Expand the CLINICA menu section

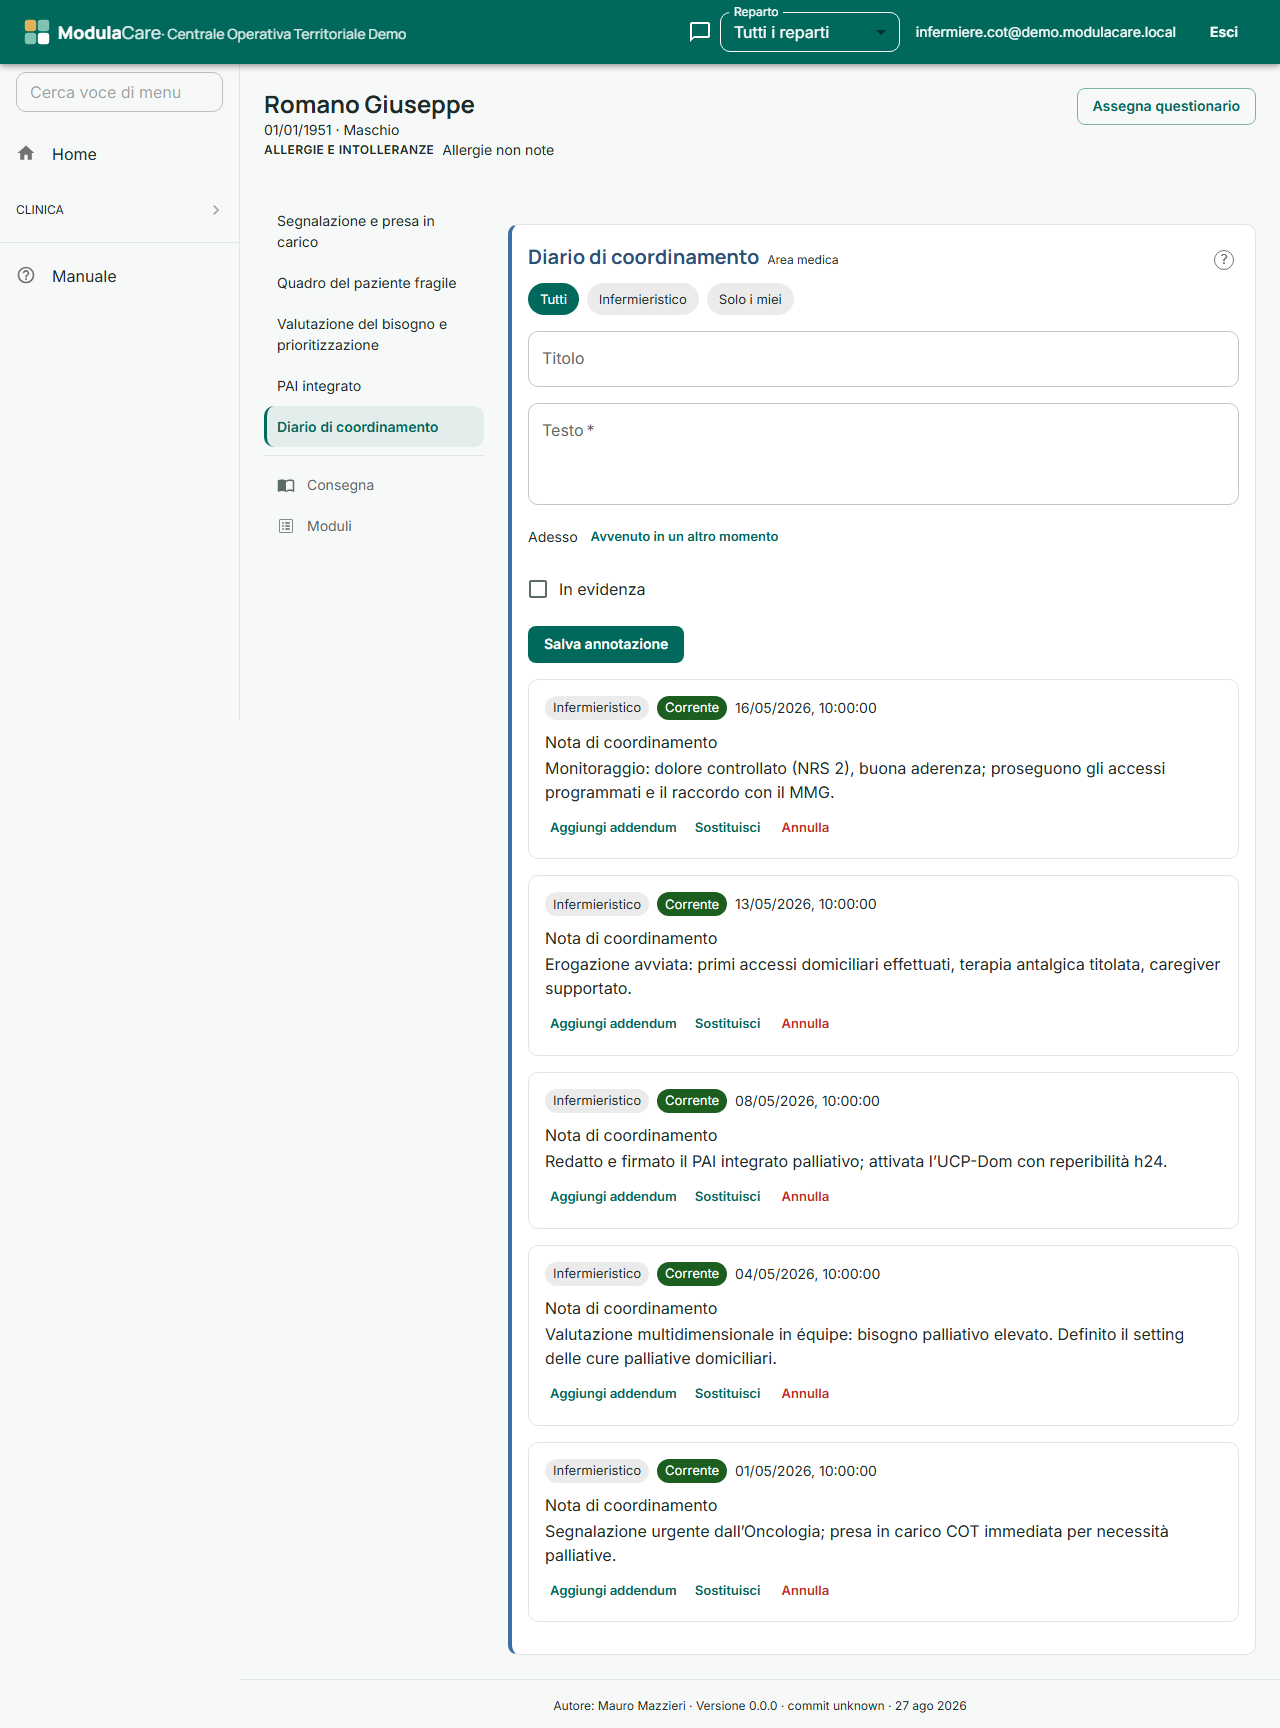[119, 210]
